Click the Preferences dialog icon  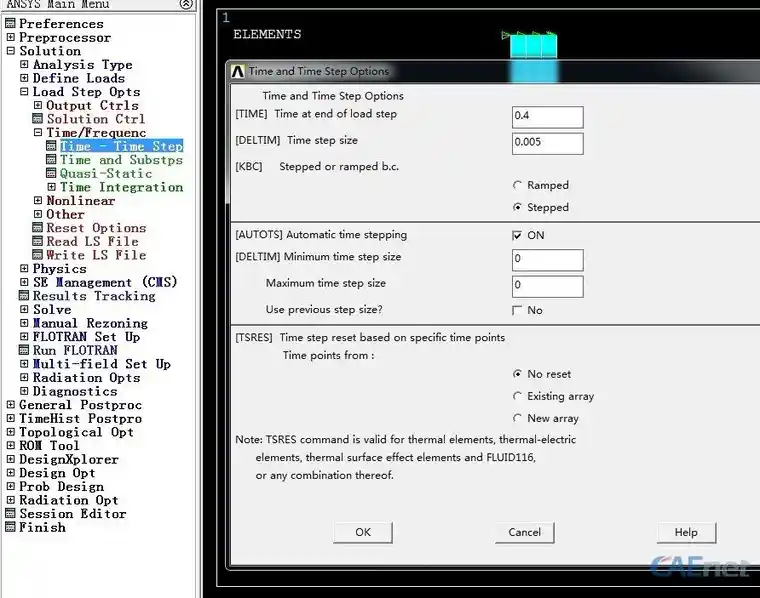(10, 23)
